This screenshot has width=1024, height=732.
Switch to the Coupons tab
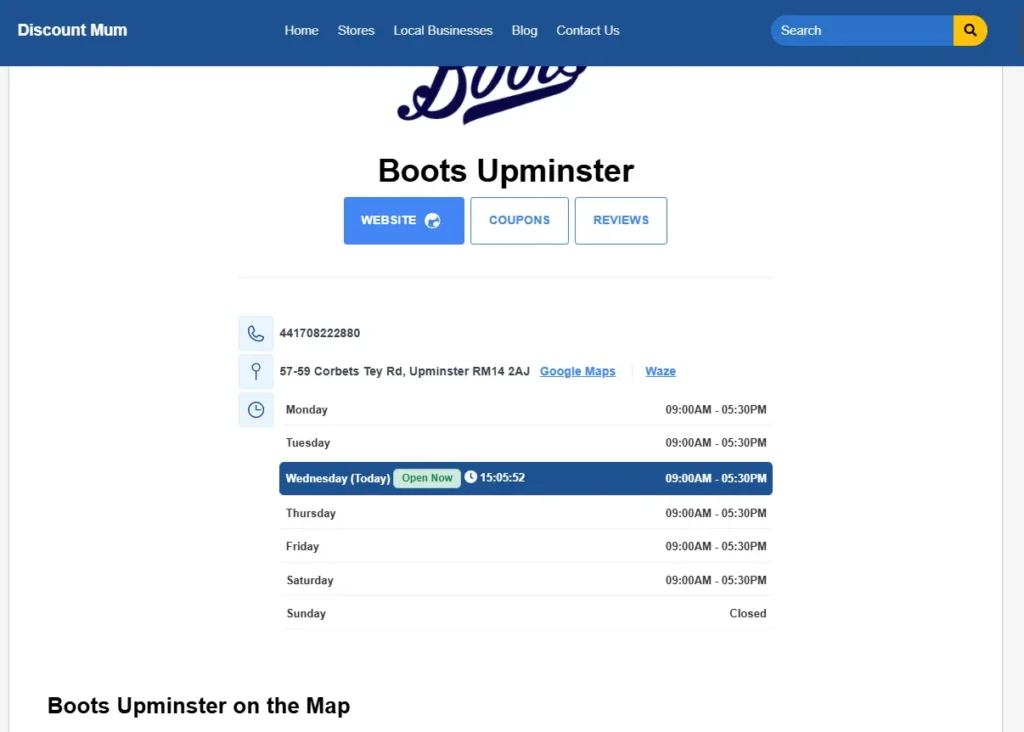point(519,221)
